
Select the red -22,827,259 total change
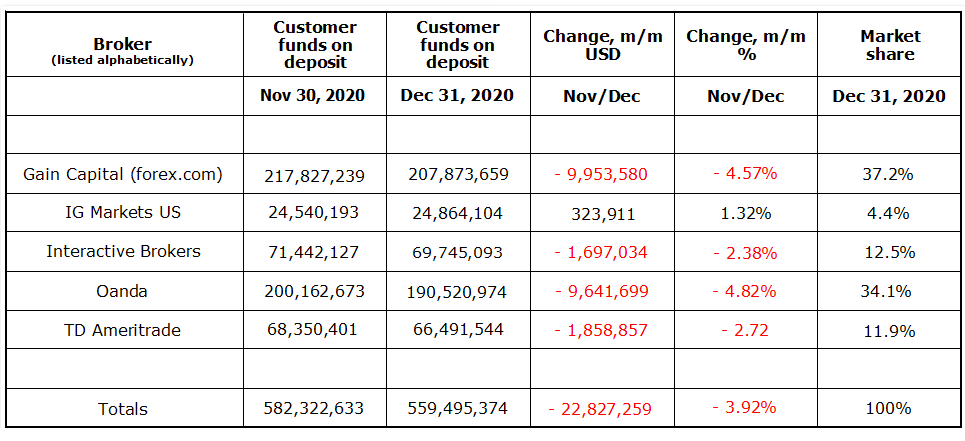click(601, 408)
